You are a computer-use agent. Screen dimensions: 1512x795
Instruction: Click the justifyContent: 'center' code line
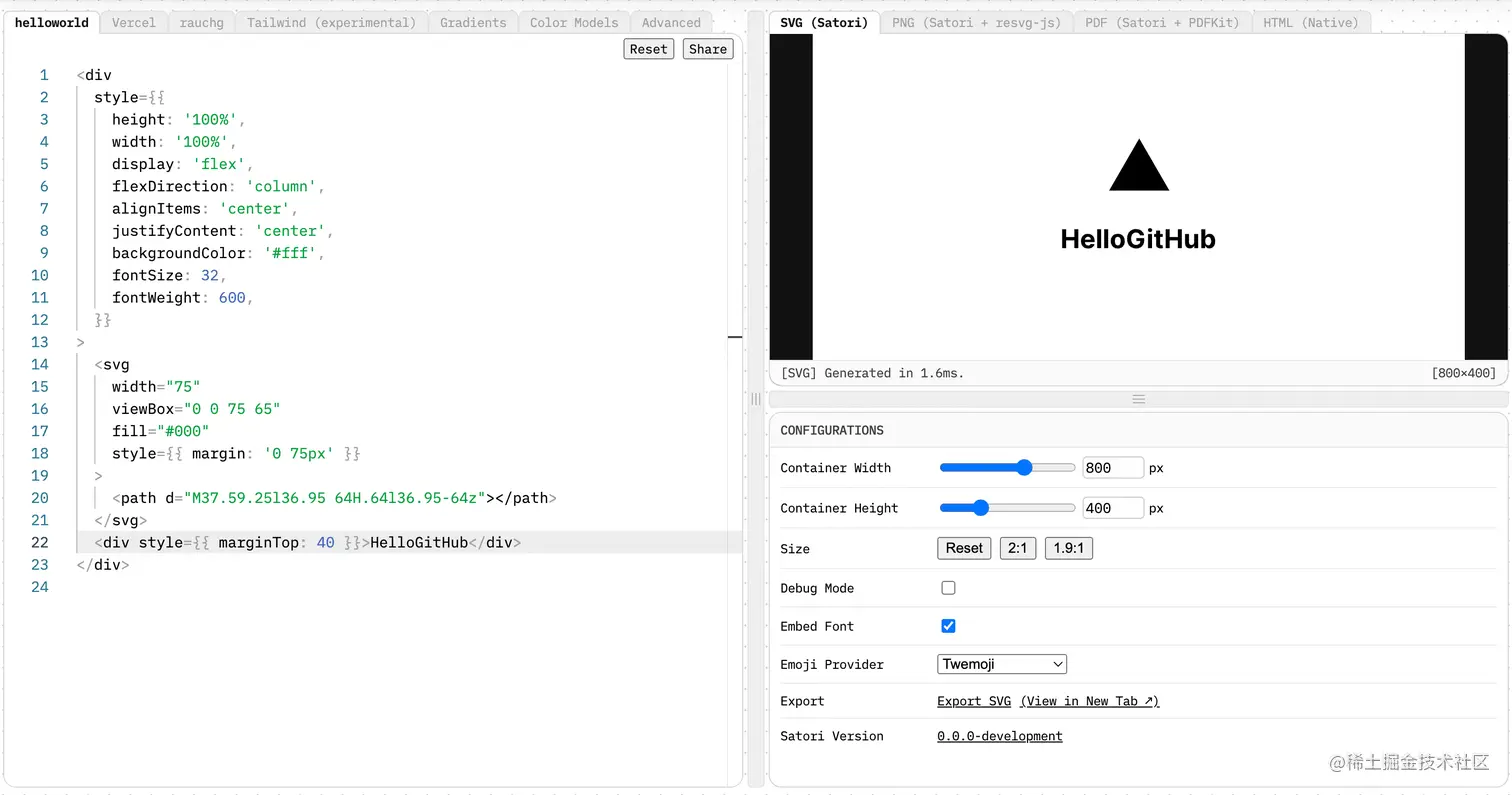223,231
